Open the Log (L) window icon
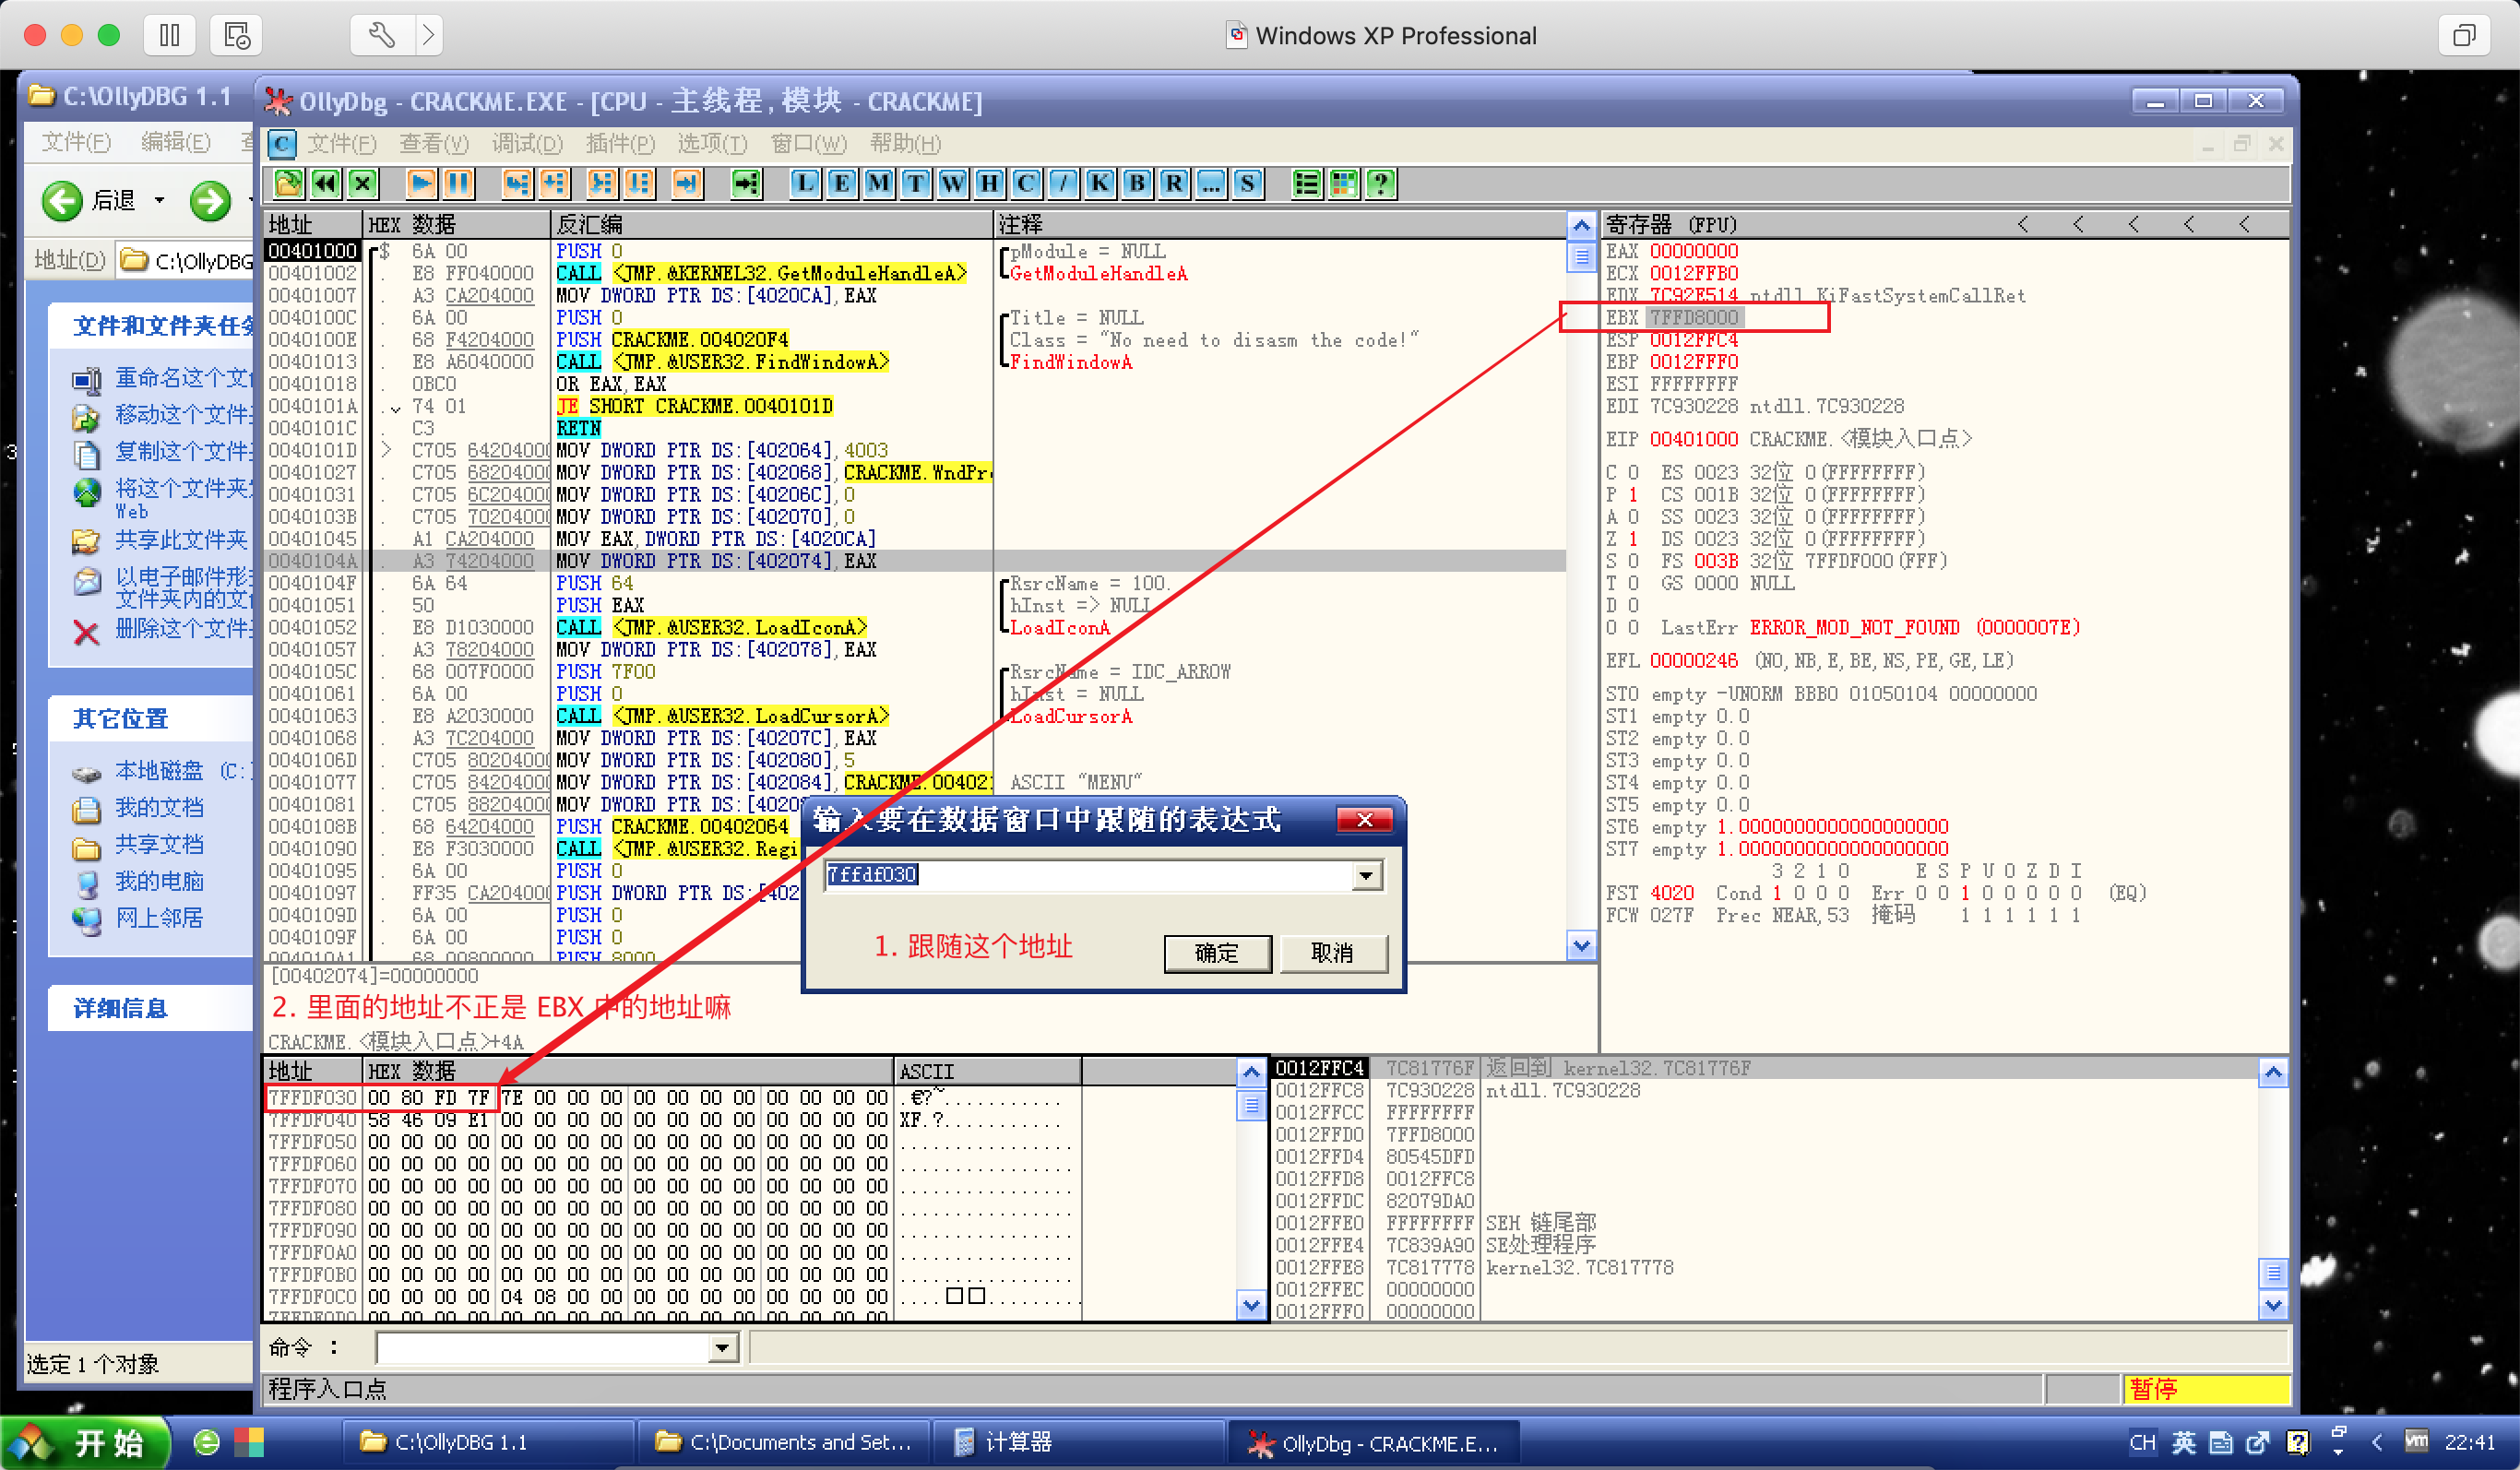The image size is (2520, 1470). click(x=805, y=183)
